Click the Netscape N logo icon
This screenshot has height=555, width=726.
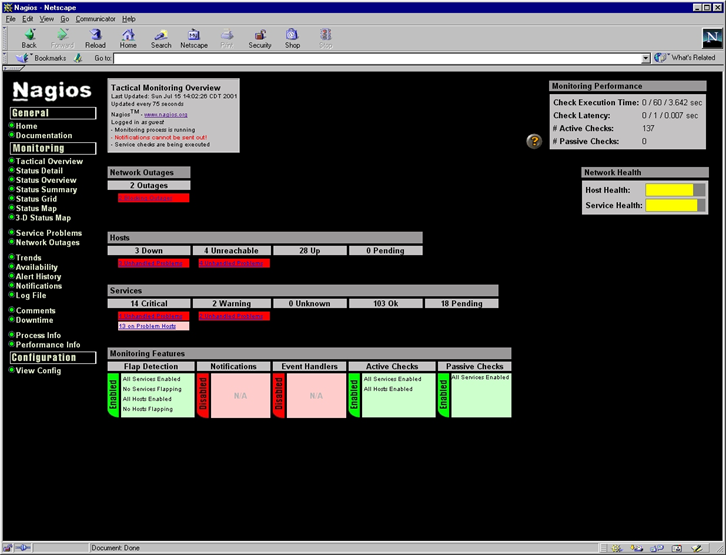[x=711, y=38]
